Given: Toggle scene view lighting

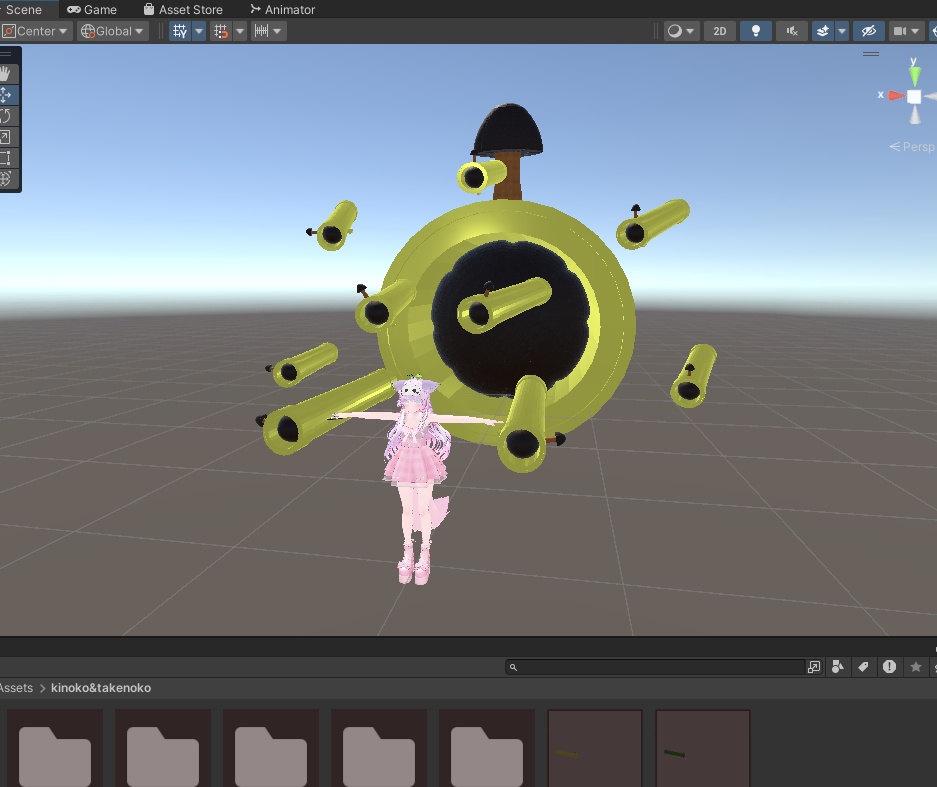Looking at the screenshot, I should coord(756,31).
